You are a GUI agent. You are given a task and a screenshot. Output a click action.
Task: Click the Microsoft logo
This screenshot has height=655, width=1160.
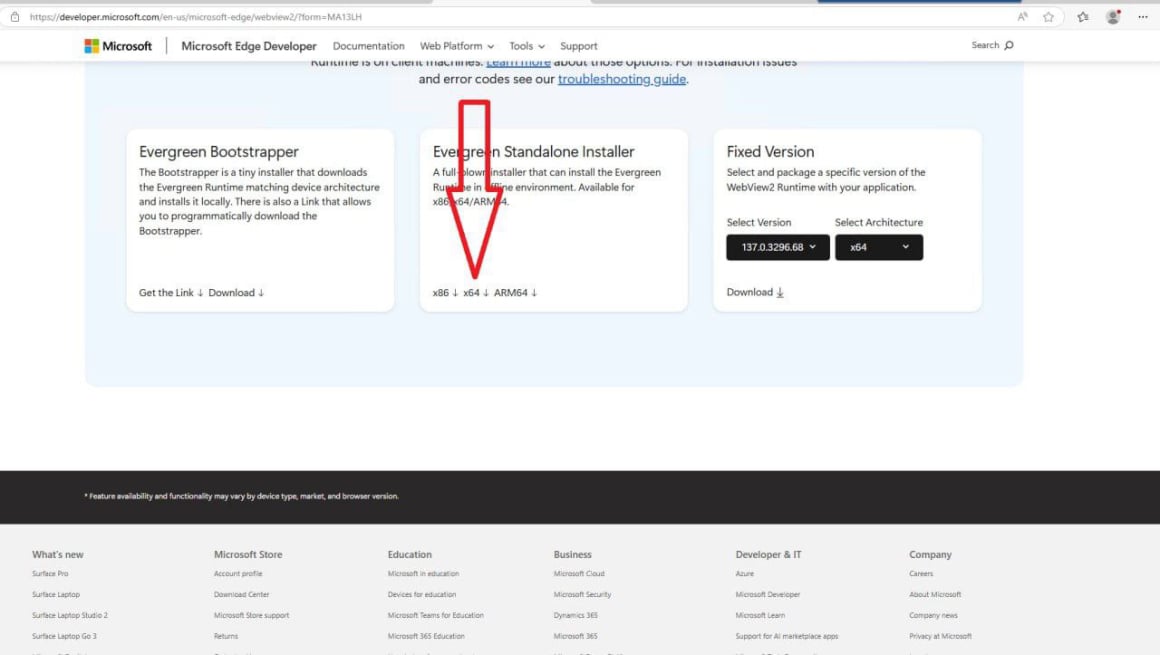[x=118, y=46]
